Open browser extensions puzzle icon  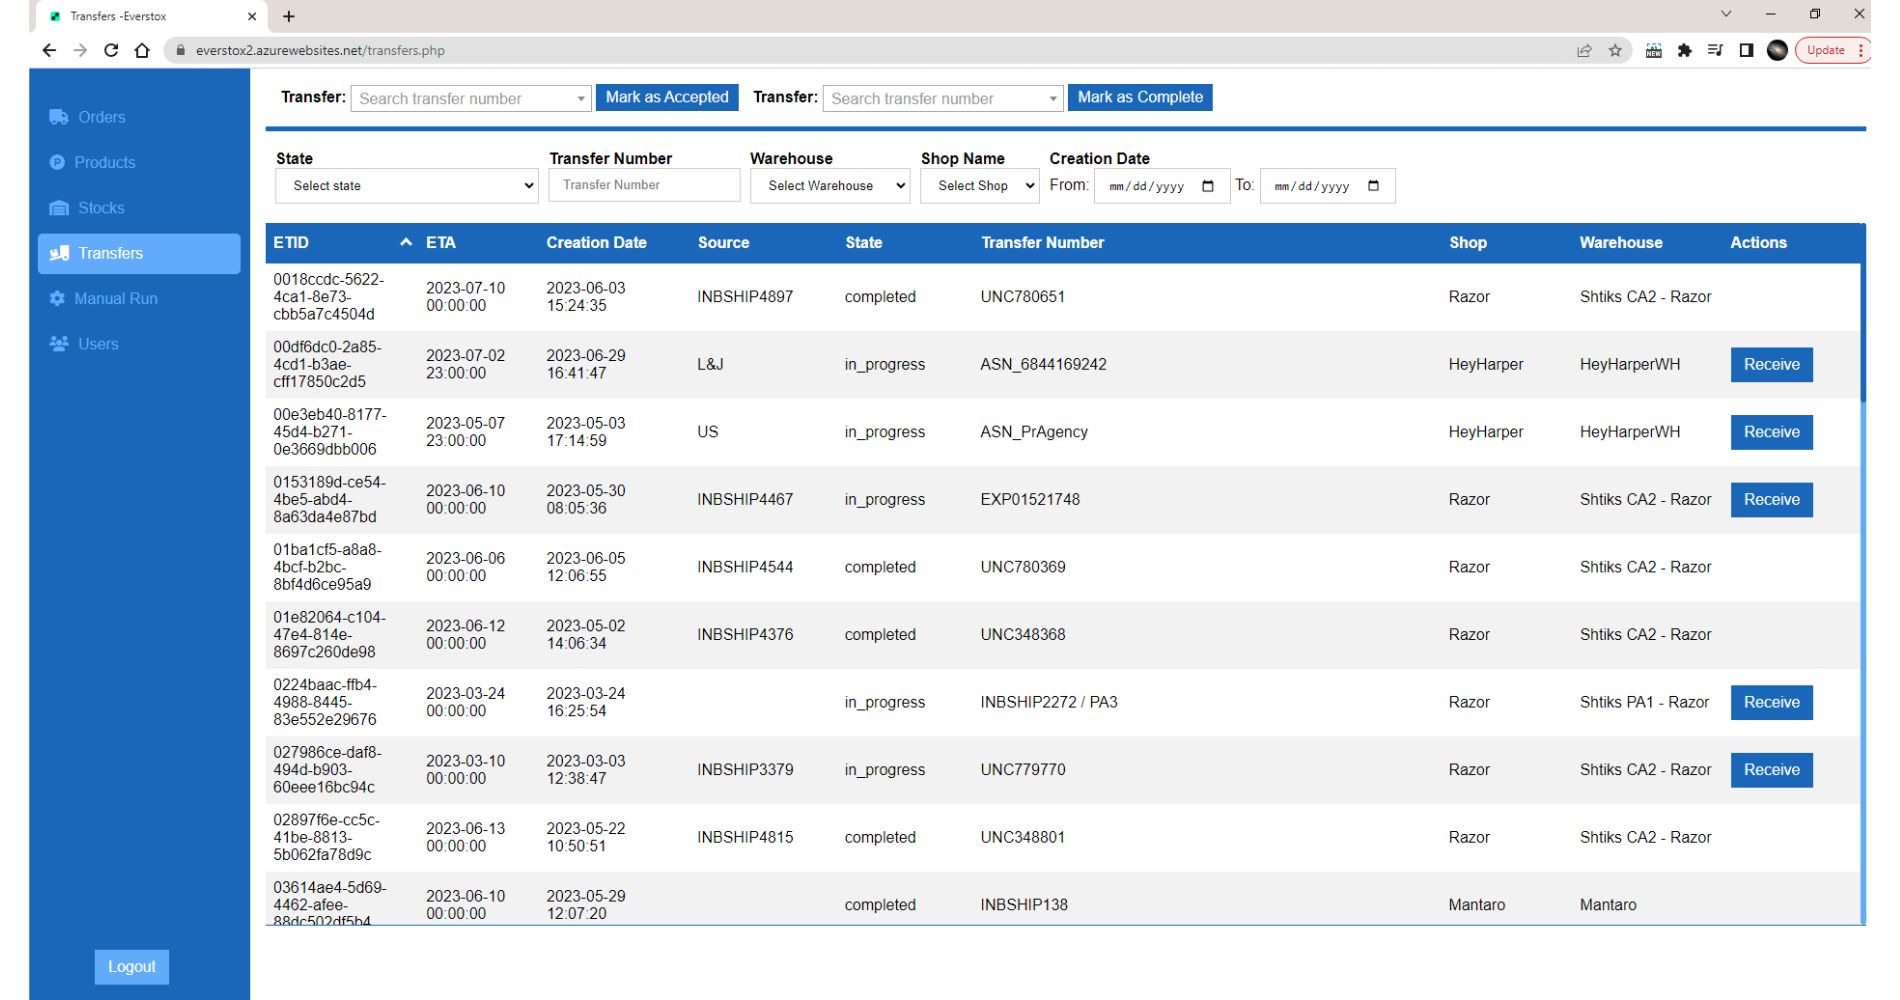[1685, 50]
